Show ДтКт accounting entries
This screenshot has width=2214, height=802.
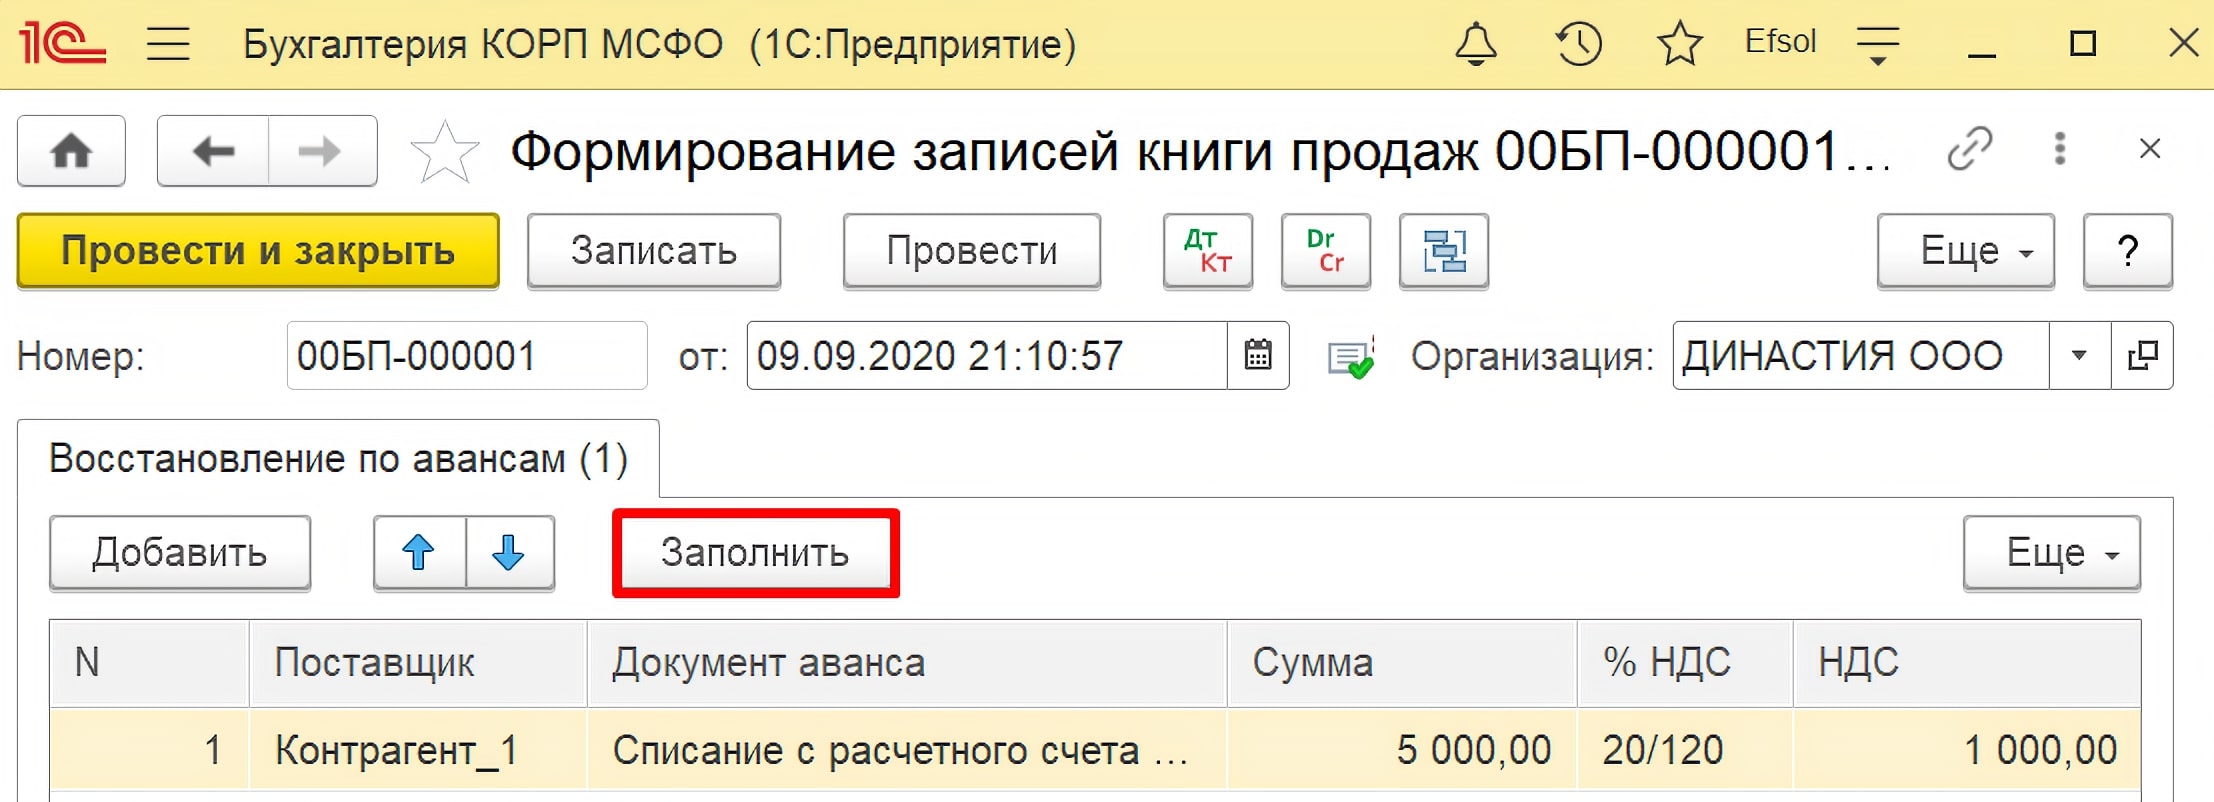pos(1208,251)
